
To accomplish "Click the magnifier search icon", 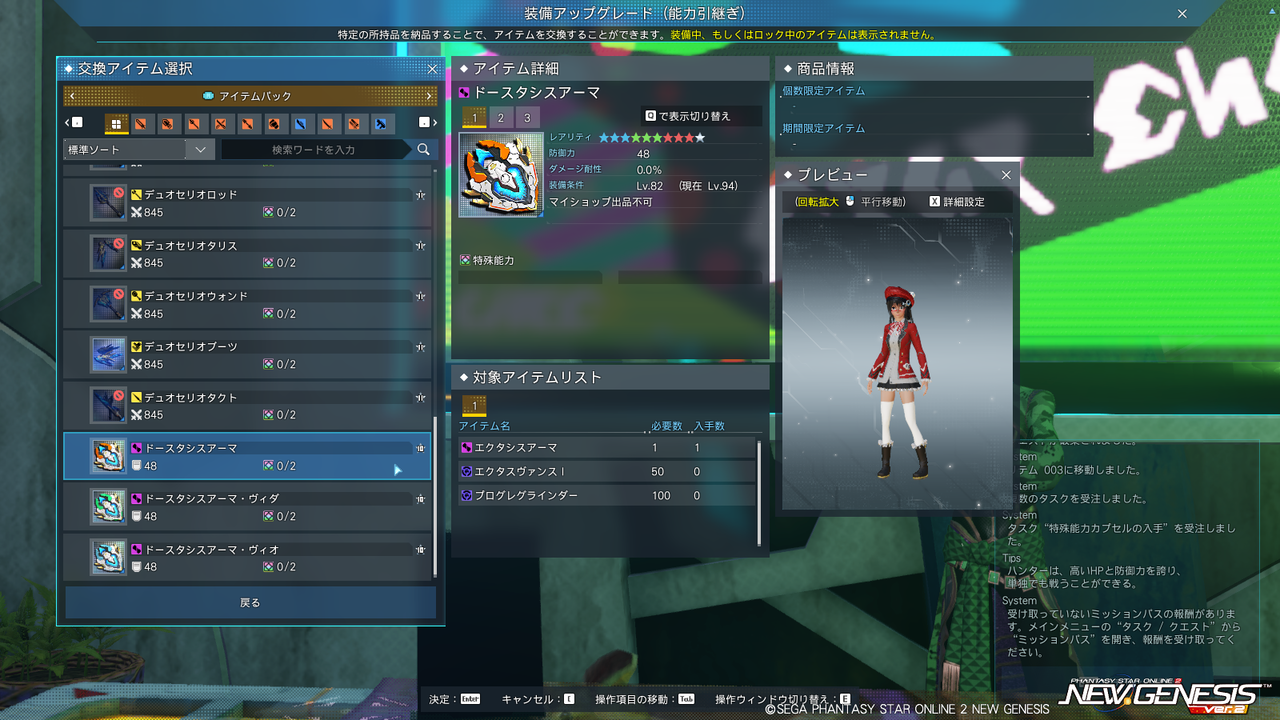I will pyautogui.click(x=424, y=149).
